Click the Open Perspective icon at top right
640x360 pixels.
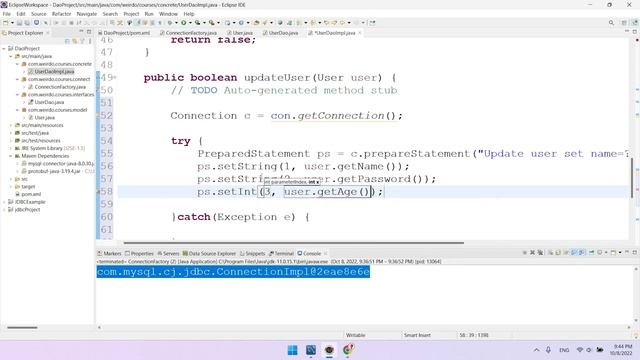(624, 23)
